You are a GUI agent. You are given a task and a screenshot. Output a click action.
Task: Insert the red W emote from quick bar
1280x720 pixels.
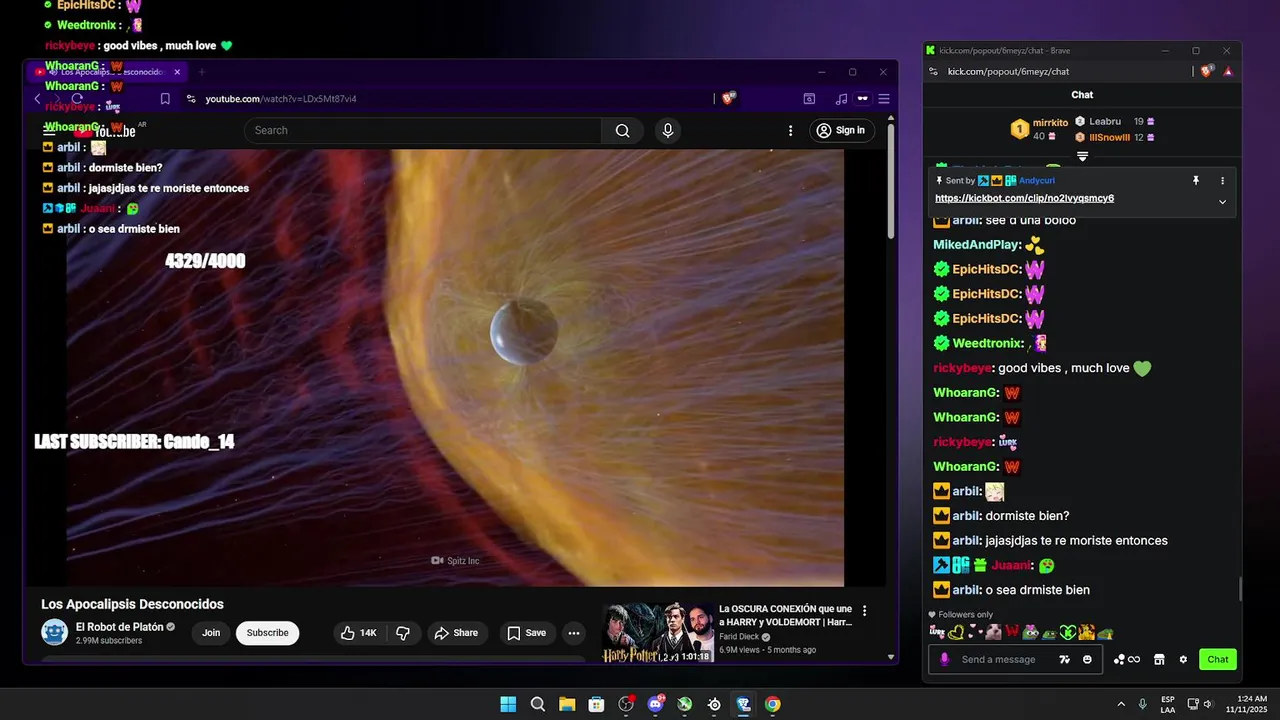coord(1012,632)
